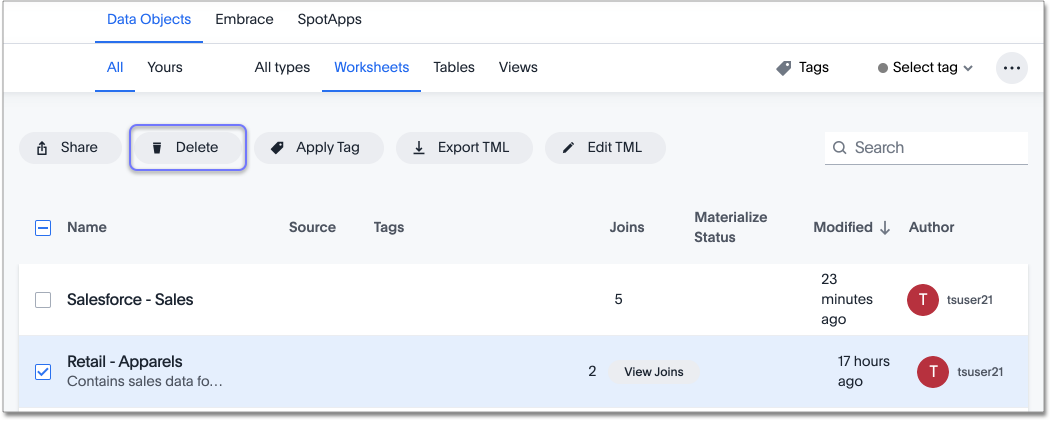Open the three-dot more options menu
The height and width of the screenshot is (421, 1051).
[1011, 68]
